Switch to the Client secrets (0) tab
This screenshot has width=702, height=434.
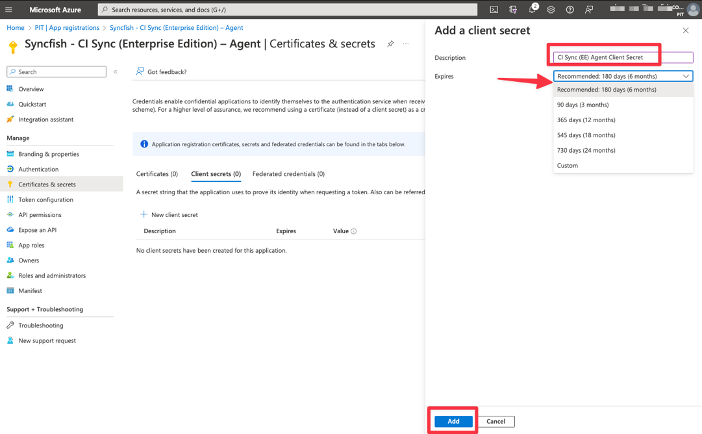[x=216, y=174]
